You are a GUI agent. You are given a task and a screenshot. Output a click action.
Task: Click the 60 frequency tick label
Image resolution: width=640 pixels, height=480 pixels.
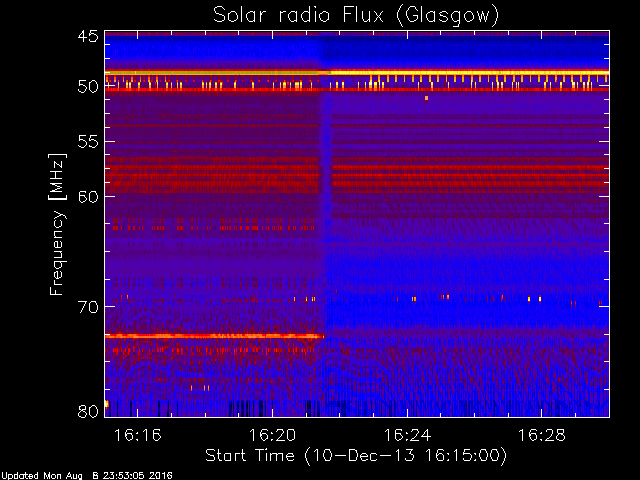(88, 197)
